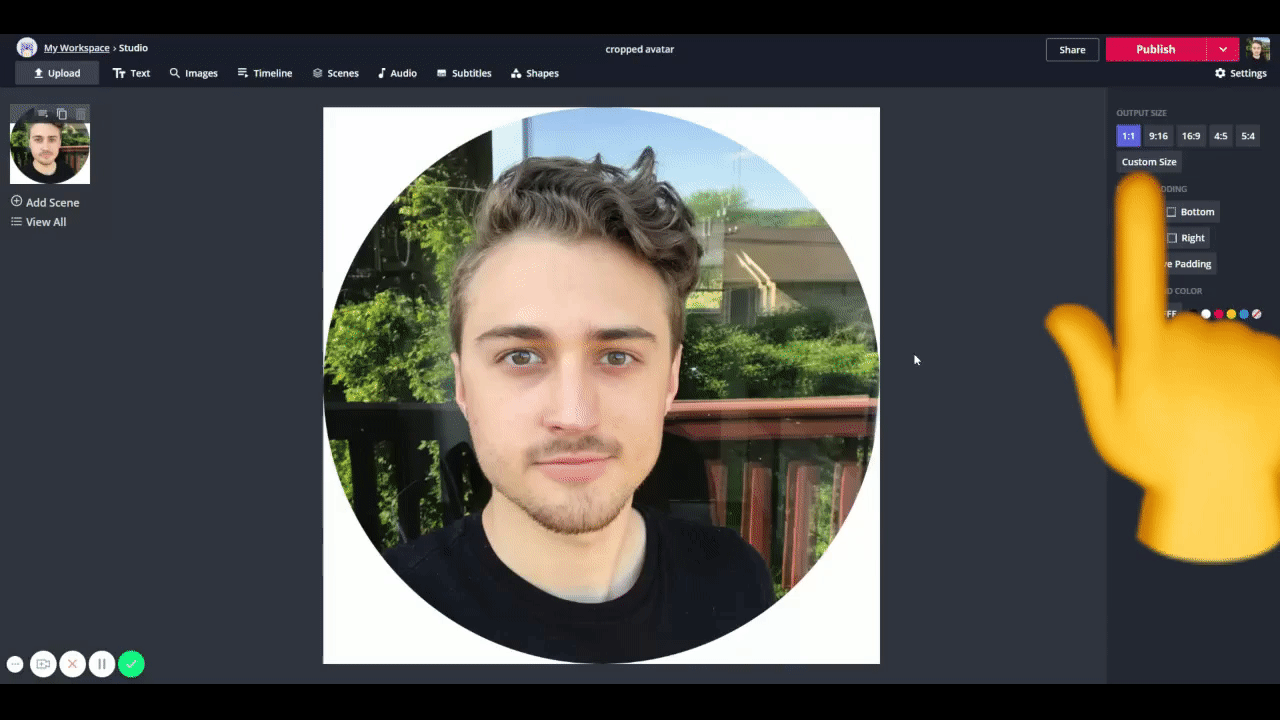Go to My Workspace link

pyautogui.click(x=76, y=48)
